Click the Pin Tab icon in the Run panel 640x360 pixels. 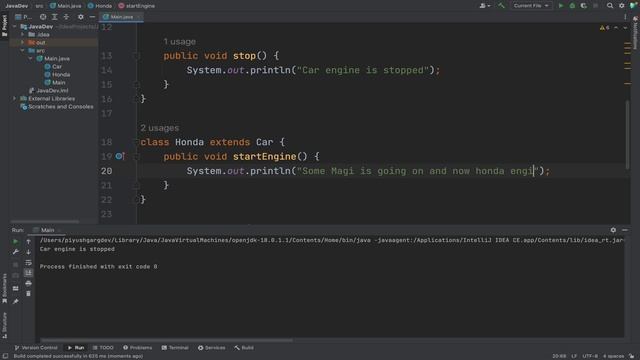pyautogui.click(x=16, y=302)
